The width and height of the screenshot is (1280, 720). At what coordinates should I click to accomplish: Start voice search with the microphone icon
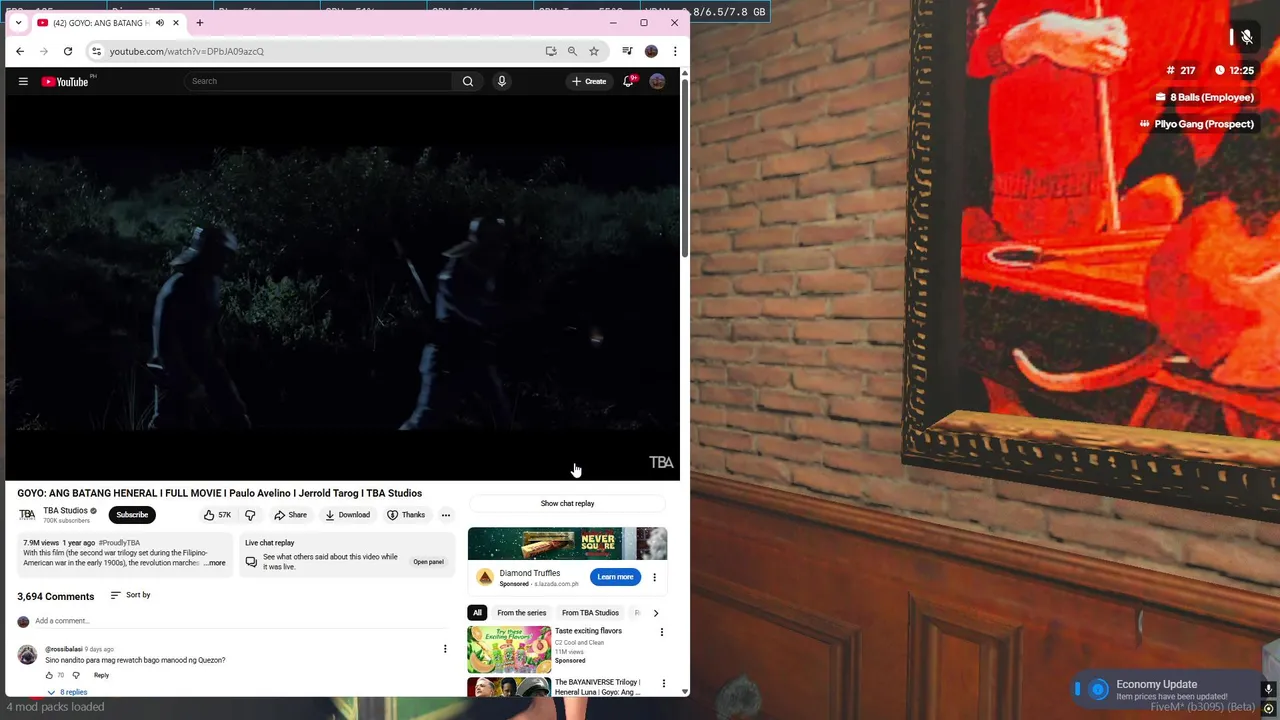(502, 81)
